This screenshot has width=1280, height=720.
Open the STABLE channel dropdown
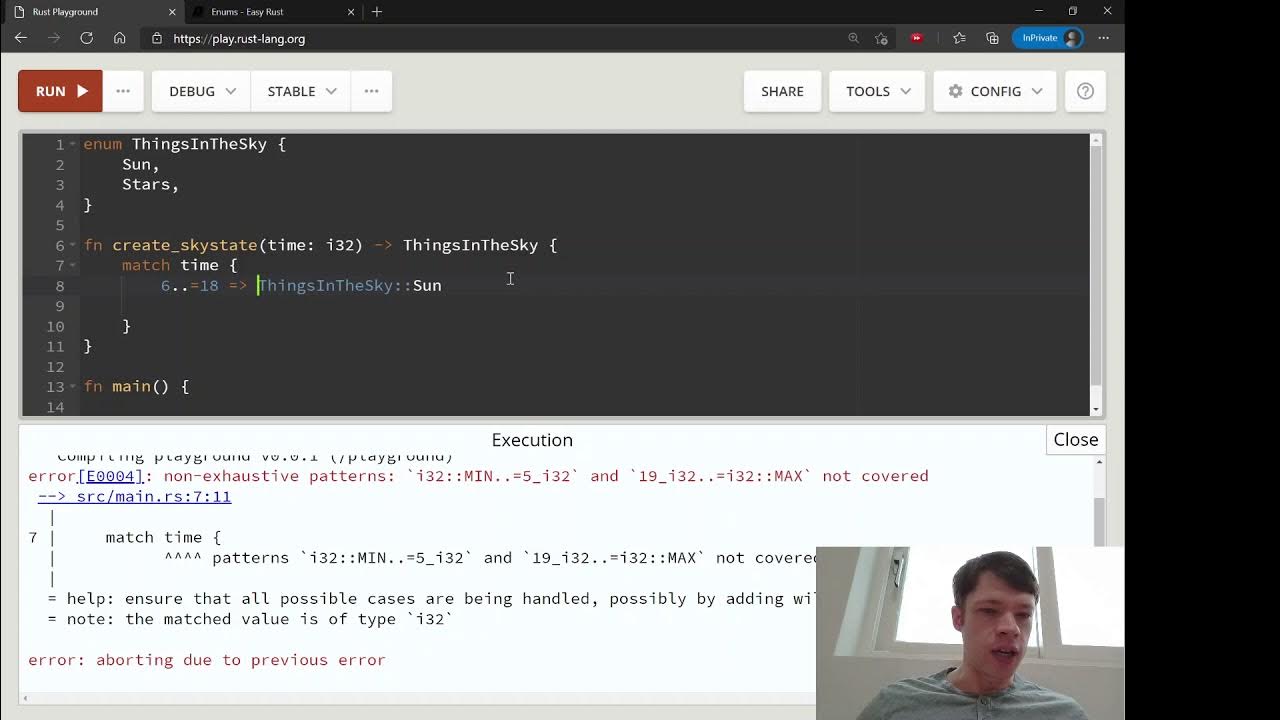[301, 91]
